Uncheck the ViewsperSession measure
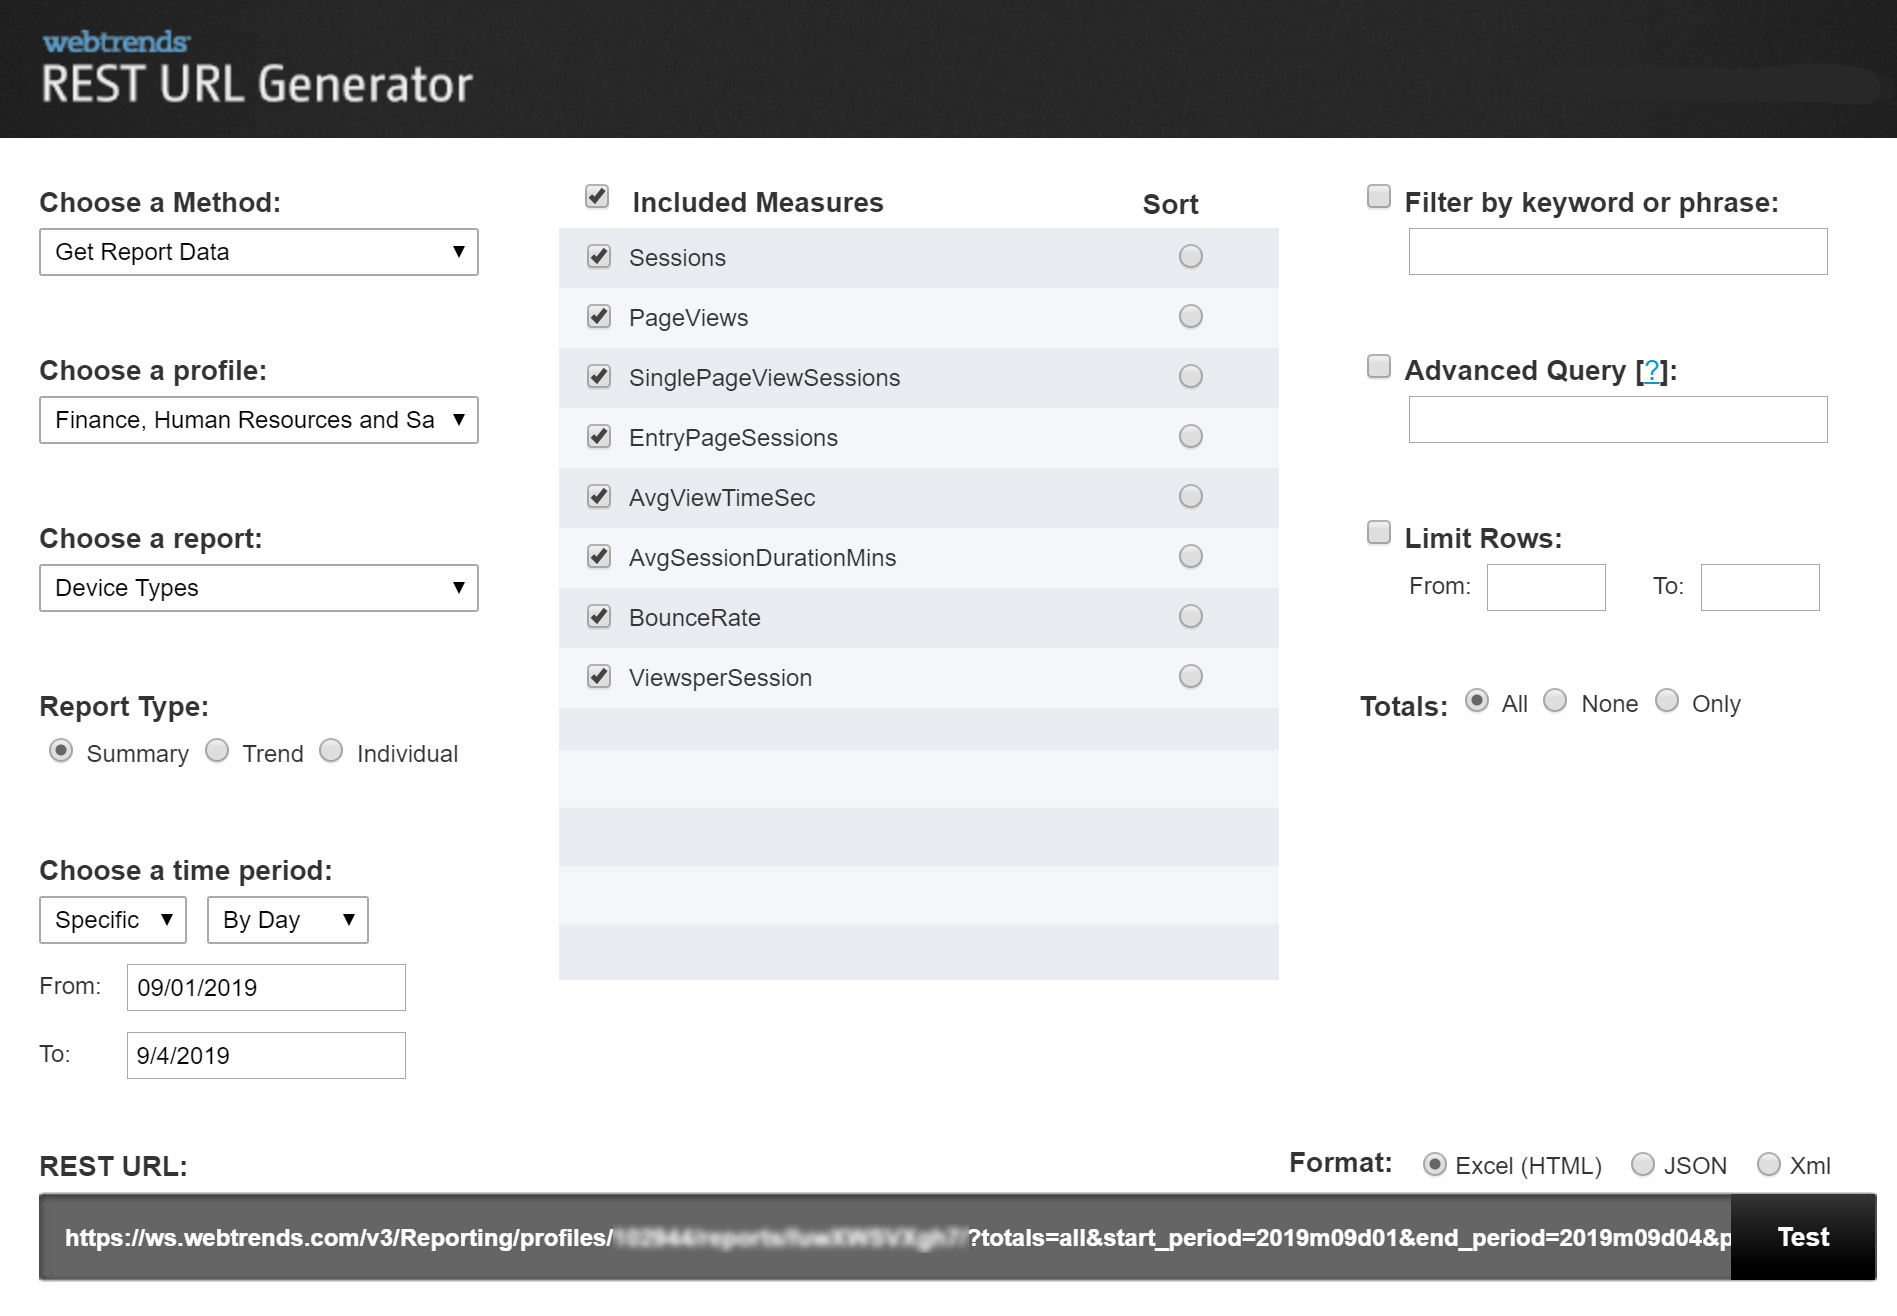1897x1316 pixels. (599, 677)
